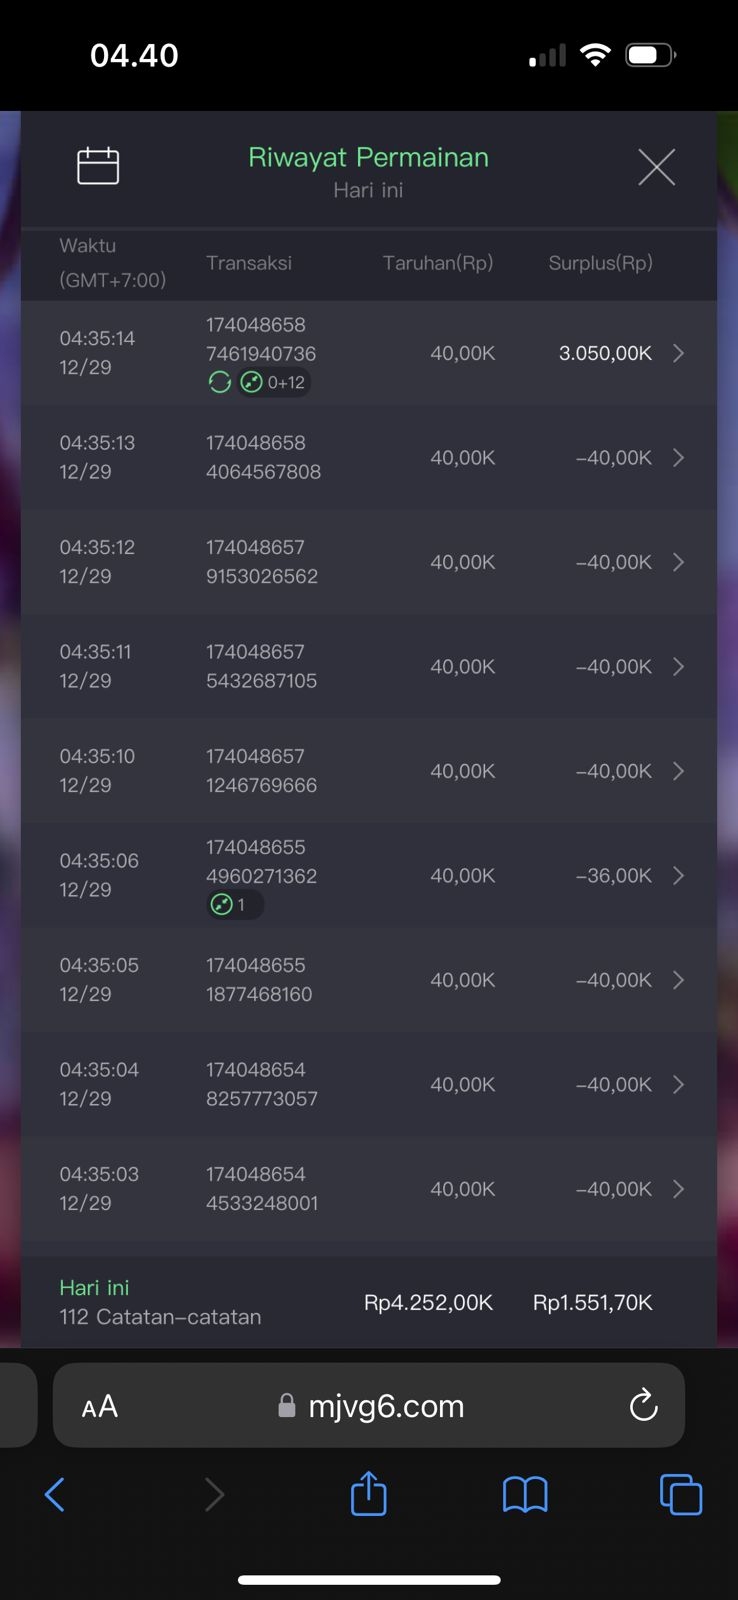Expand details of 04:35:13 transaction
Image resolution: width=738 pixels, height=1600 pixels.
coord(678,458)
